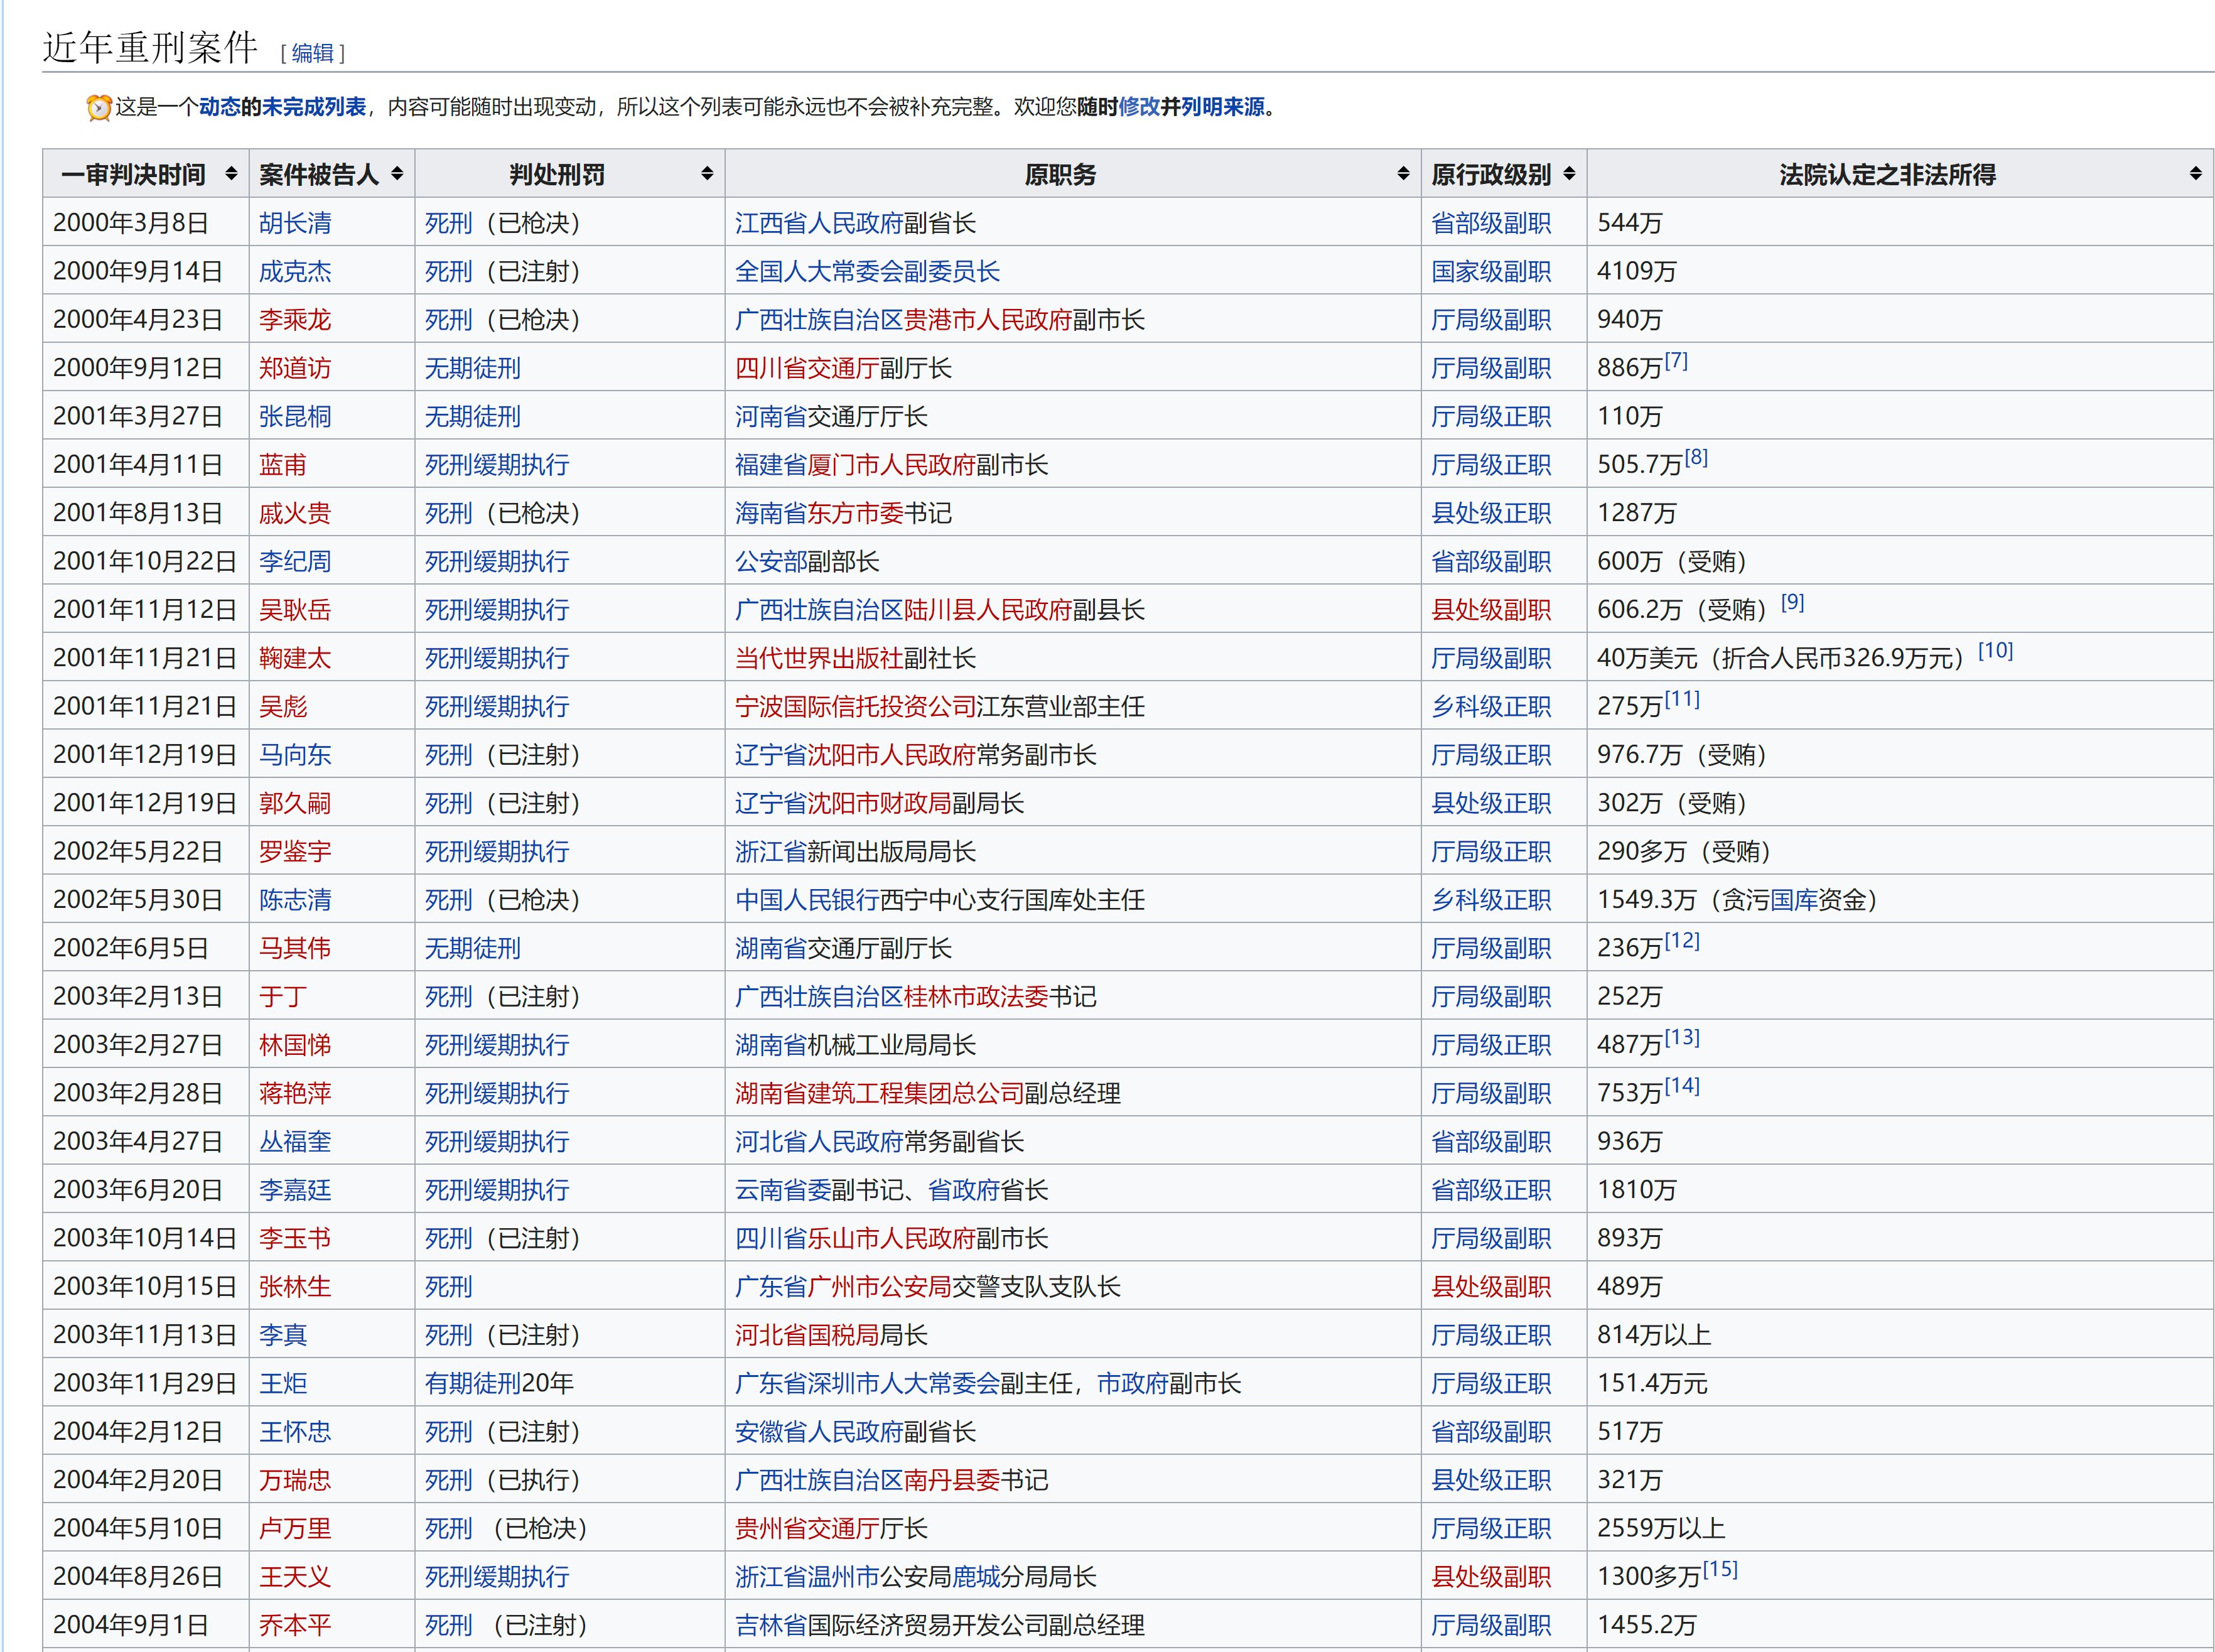The height and width of the screenshot is (1652, 2215).
Task: Select the date cell 2000年3月8日
Action: click(x=146, y=223)
